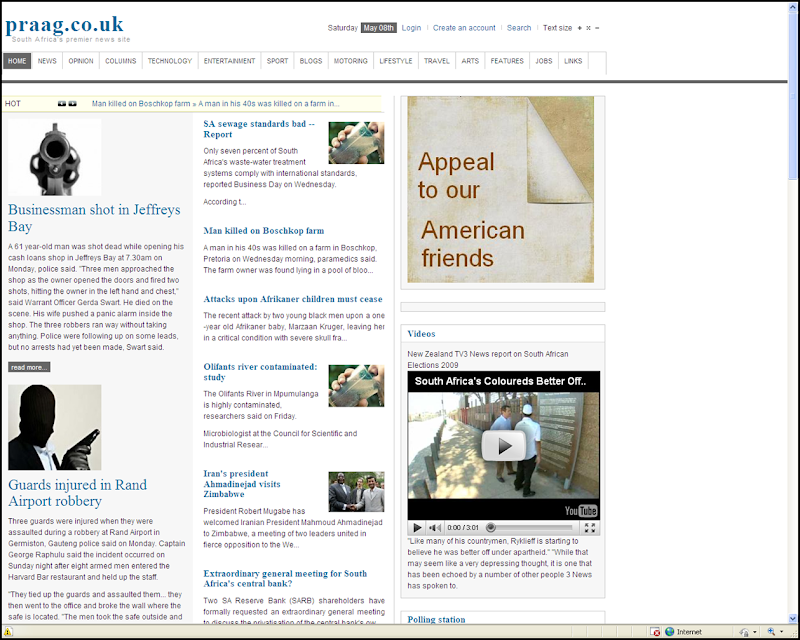
Task: Click the masked gunman image thumbnail
Action: tap(55, 427)
